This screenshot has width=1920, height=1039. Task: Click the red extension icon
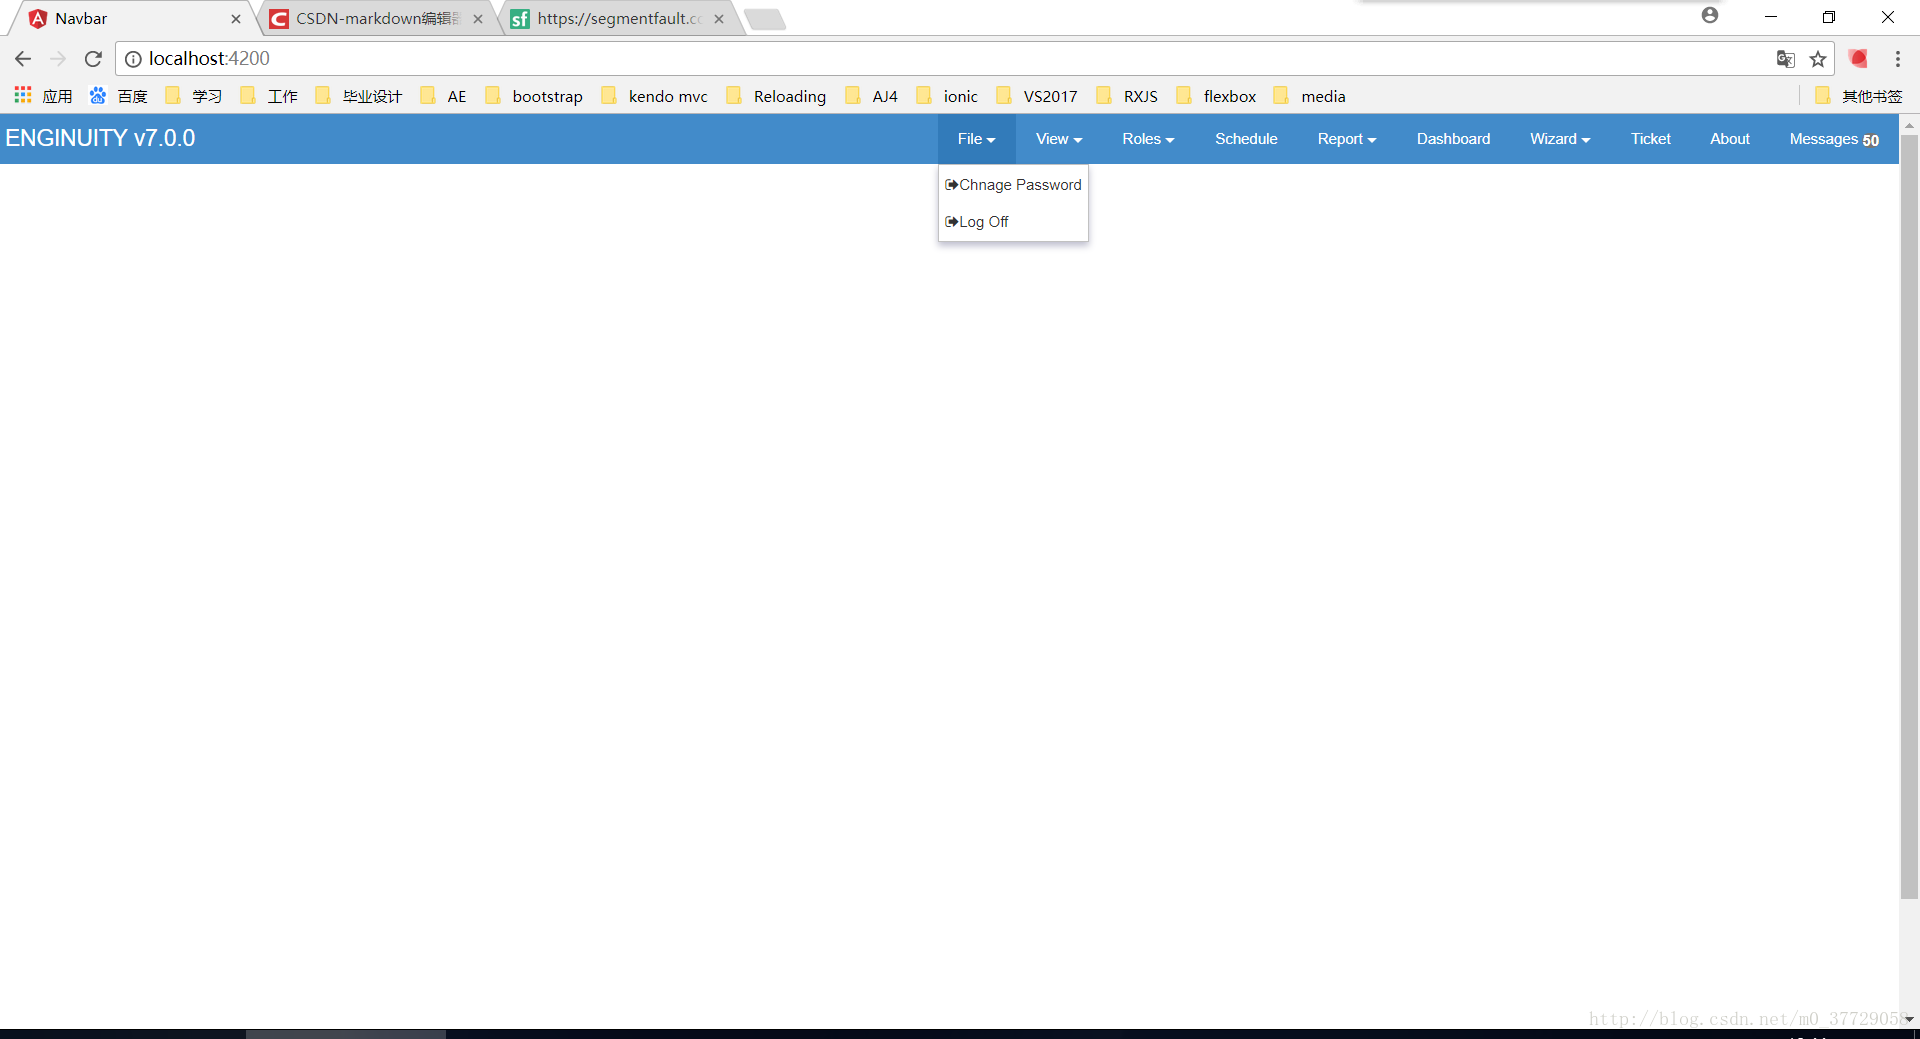click(x=1859, y=59)
